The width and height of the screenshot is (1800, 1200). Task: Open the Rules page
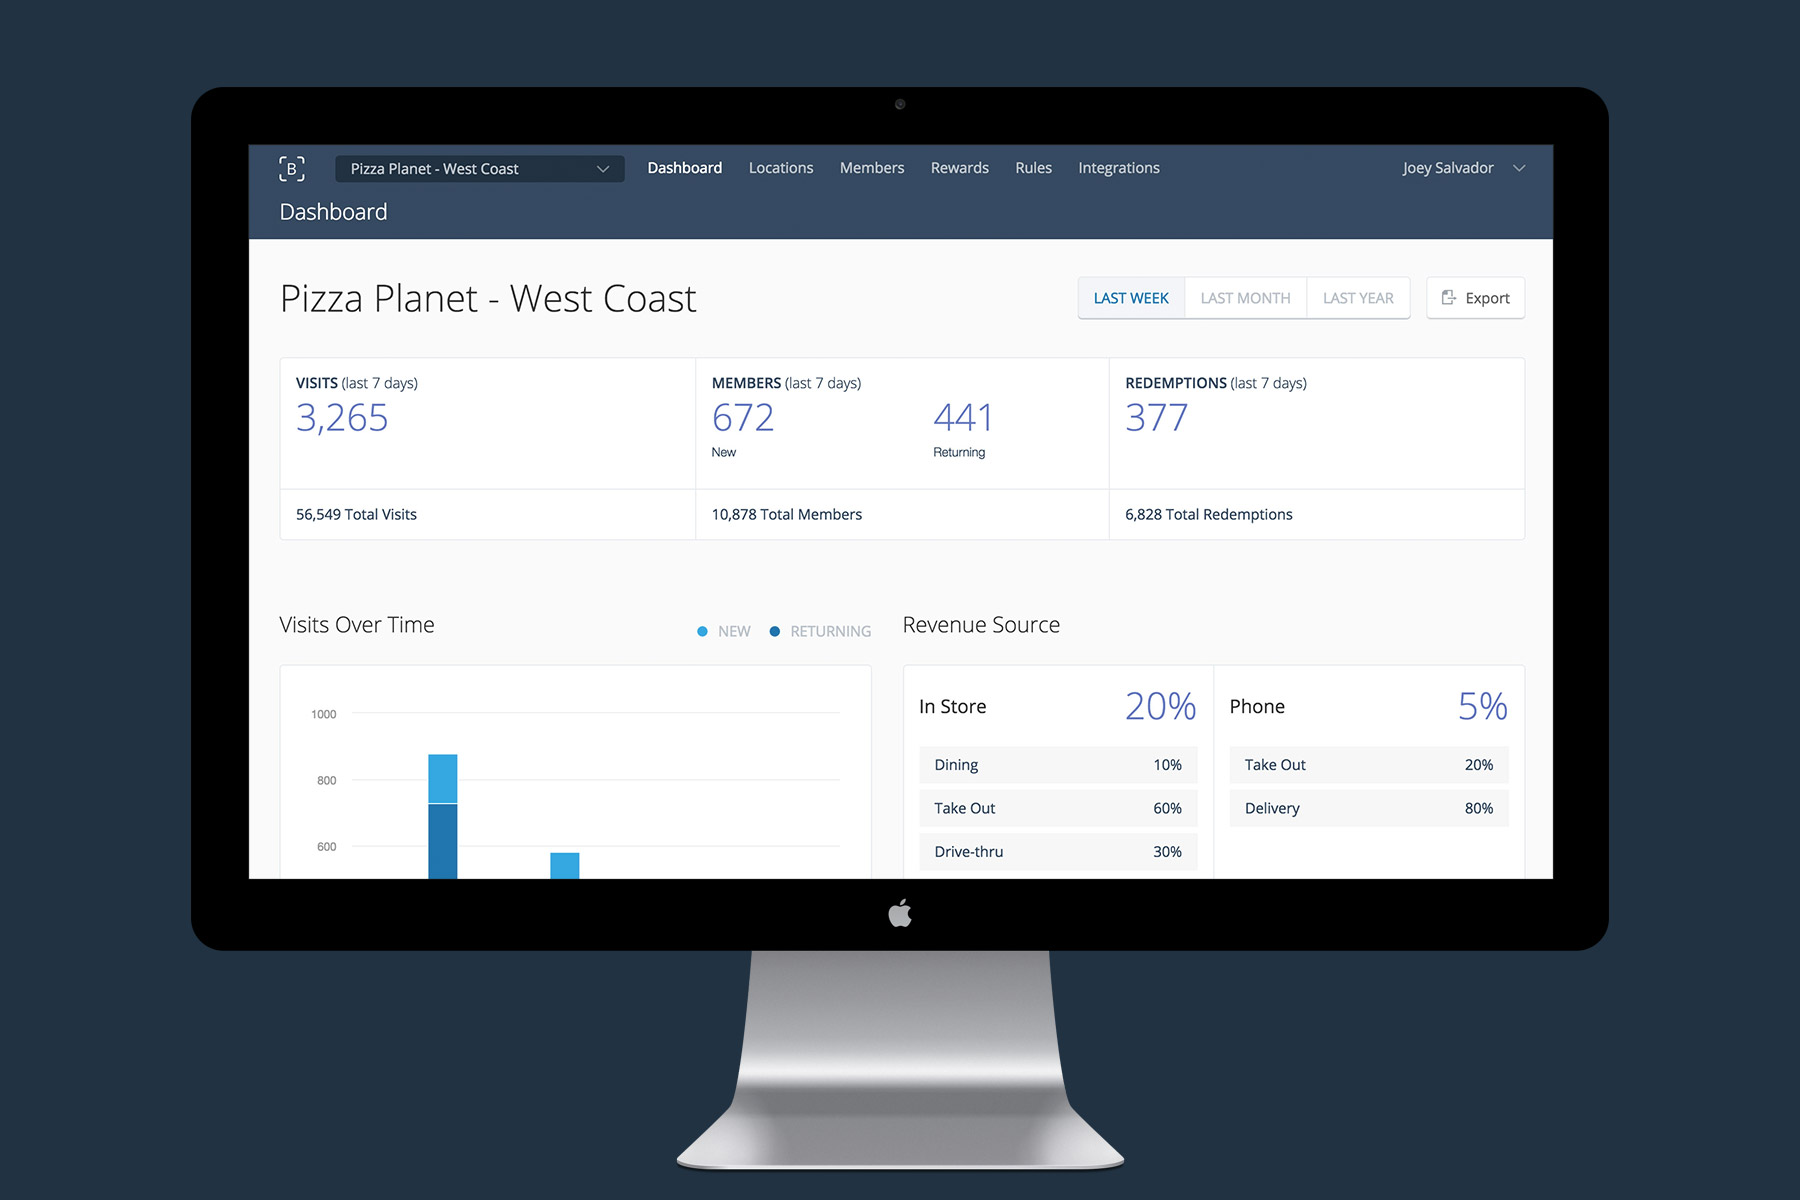(x=1033, y=168)
